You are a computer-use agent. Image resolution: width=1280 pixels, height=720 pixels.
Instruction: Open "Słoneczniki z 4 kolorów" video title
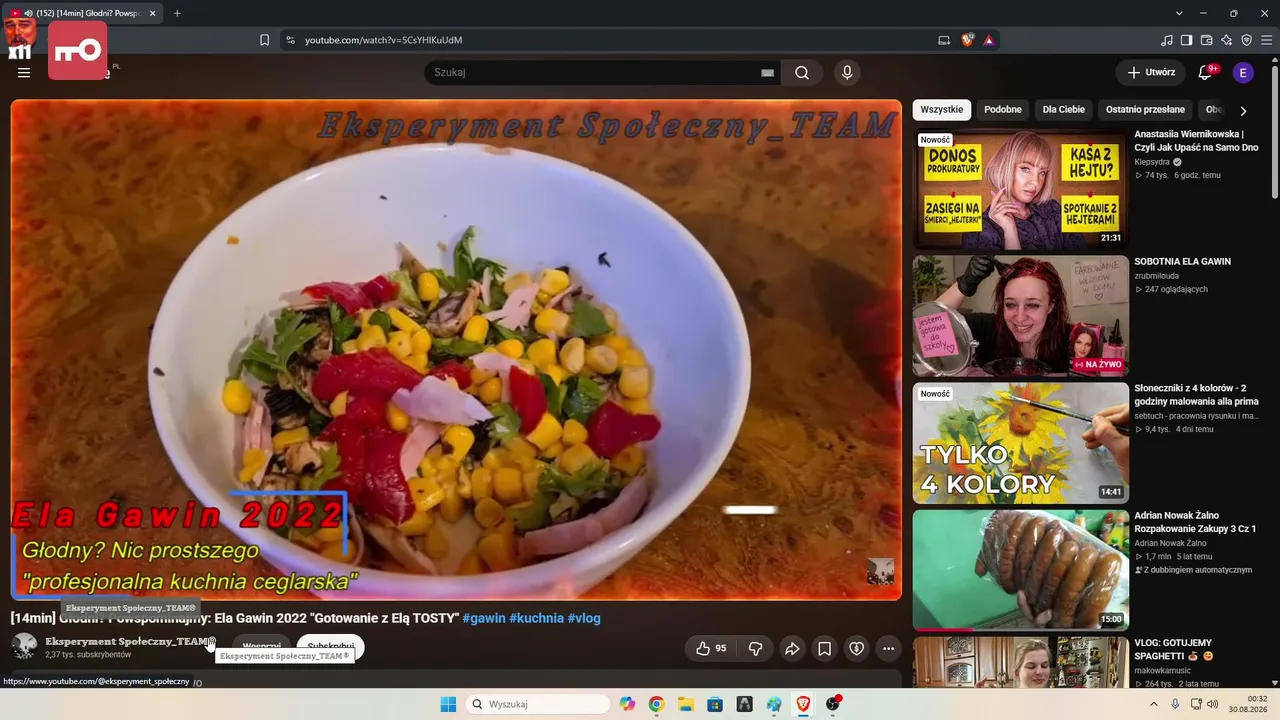point(1196,395)
